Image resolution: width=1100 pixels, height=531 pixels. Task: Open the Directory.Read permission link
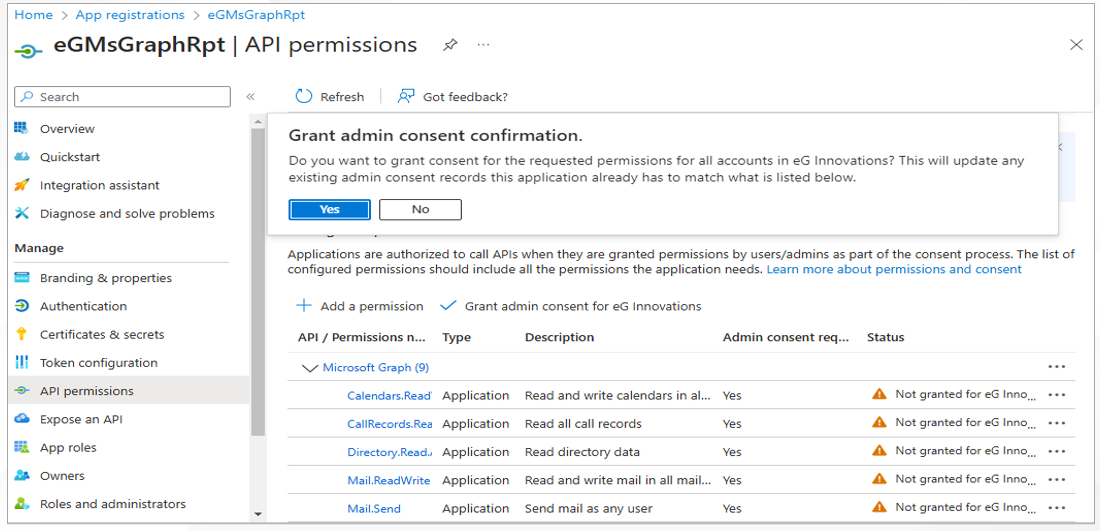(x=389, y=452)
